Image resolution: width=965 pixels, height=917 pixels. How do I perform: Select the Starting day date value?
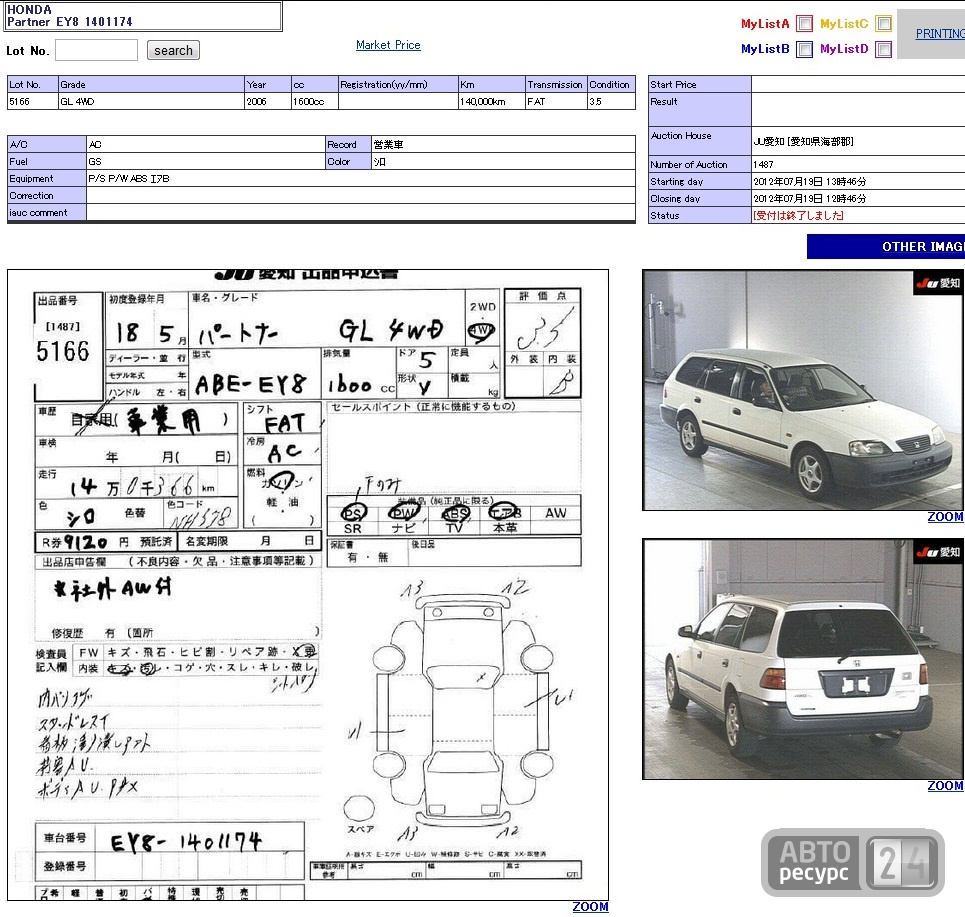(809, 182)
